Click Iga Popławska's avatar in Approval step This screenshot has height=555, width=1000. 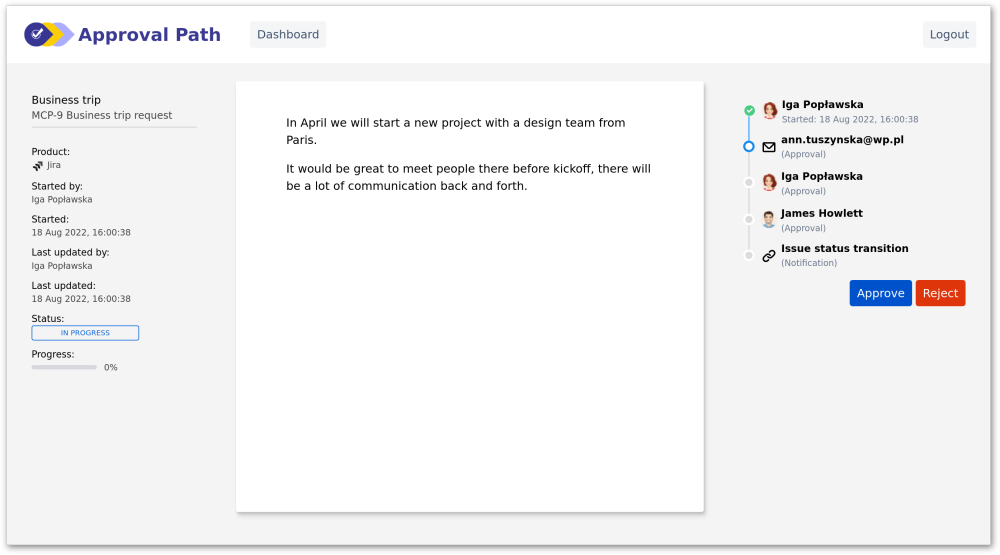[770, 182]
